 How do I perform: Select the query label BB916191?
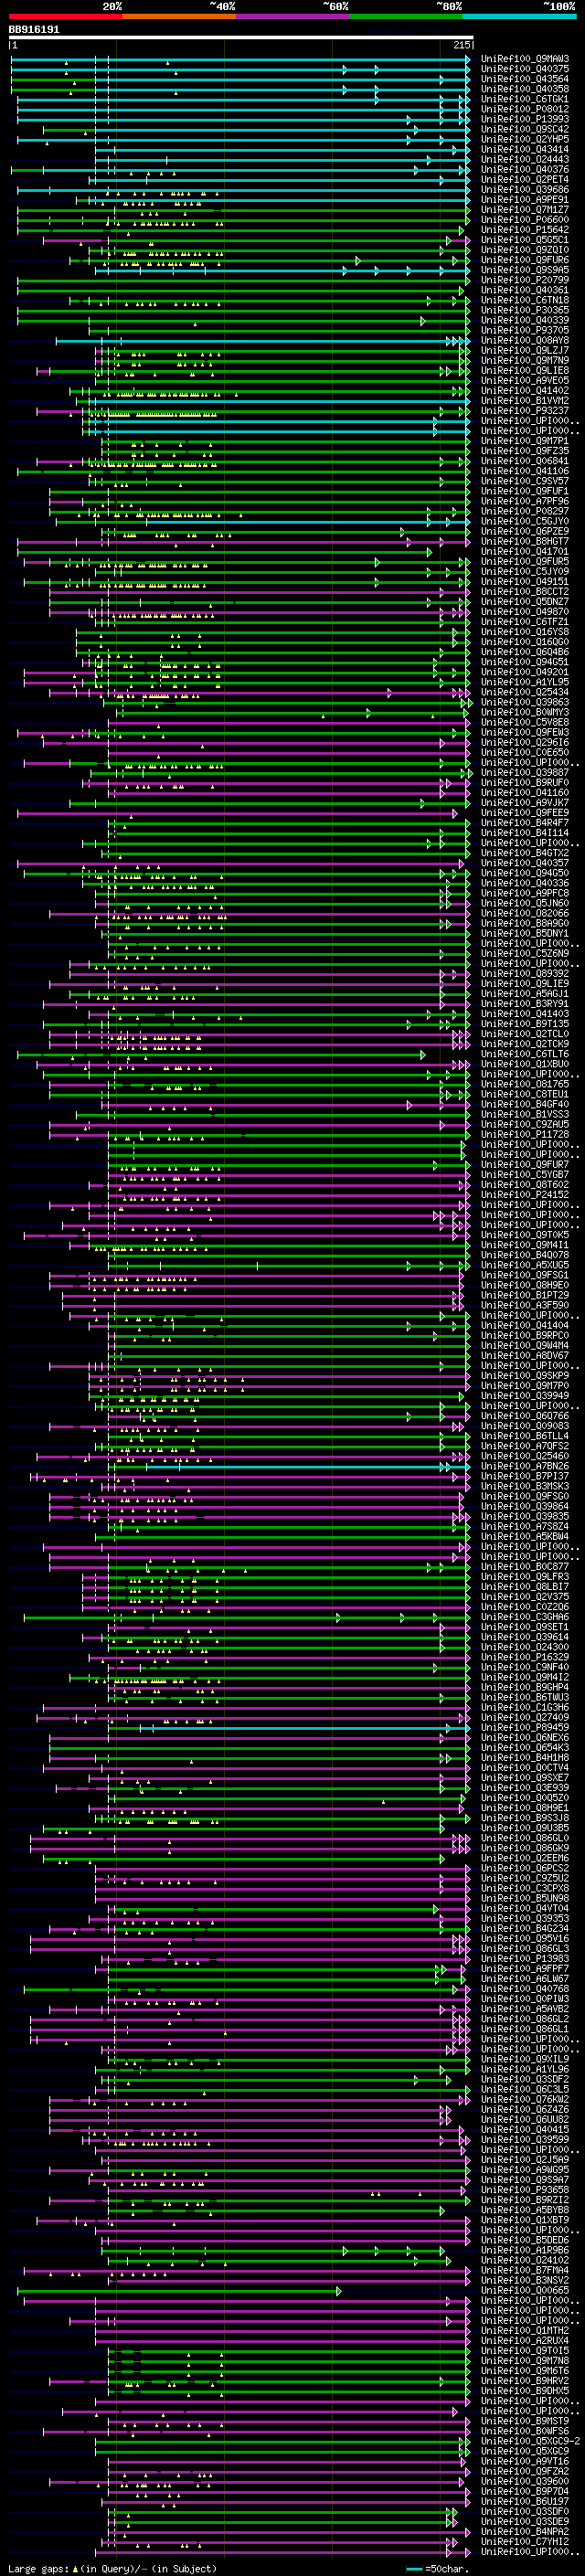(x=34, y=30)
